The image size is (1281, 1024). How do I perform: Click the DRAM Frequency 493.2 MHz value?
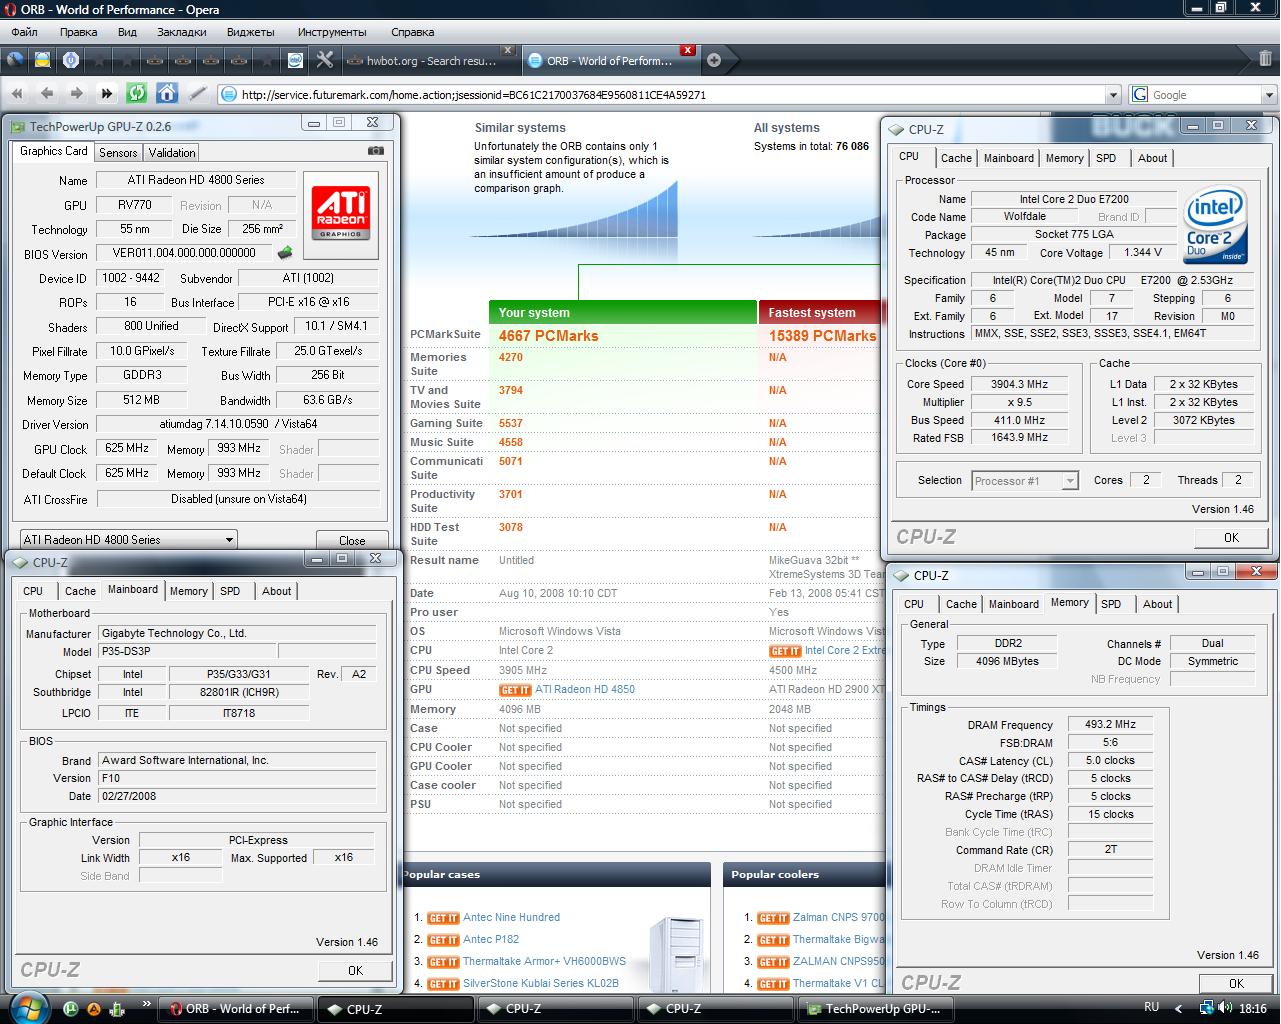pos(1109,725)
